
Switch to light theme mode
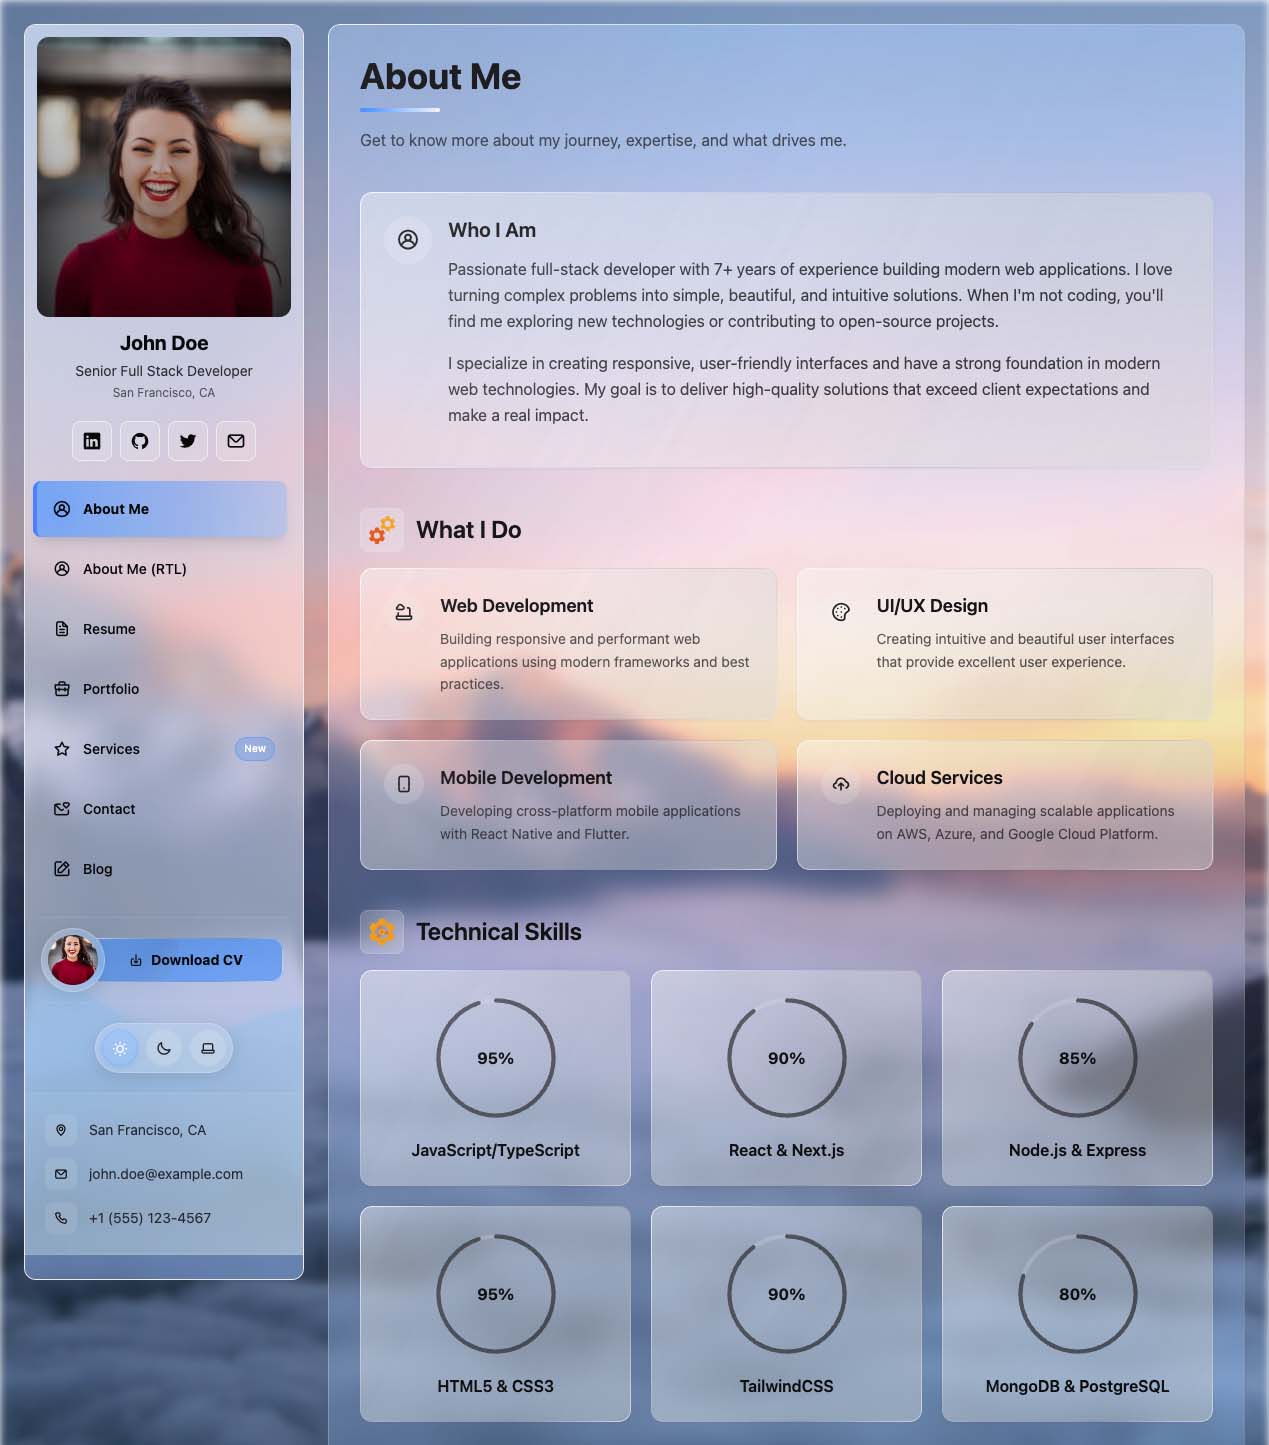[120, 1049]
